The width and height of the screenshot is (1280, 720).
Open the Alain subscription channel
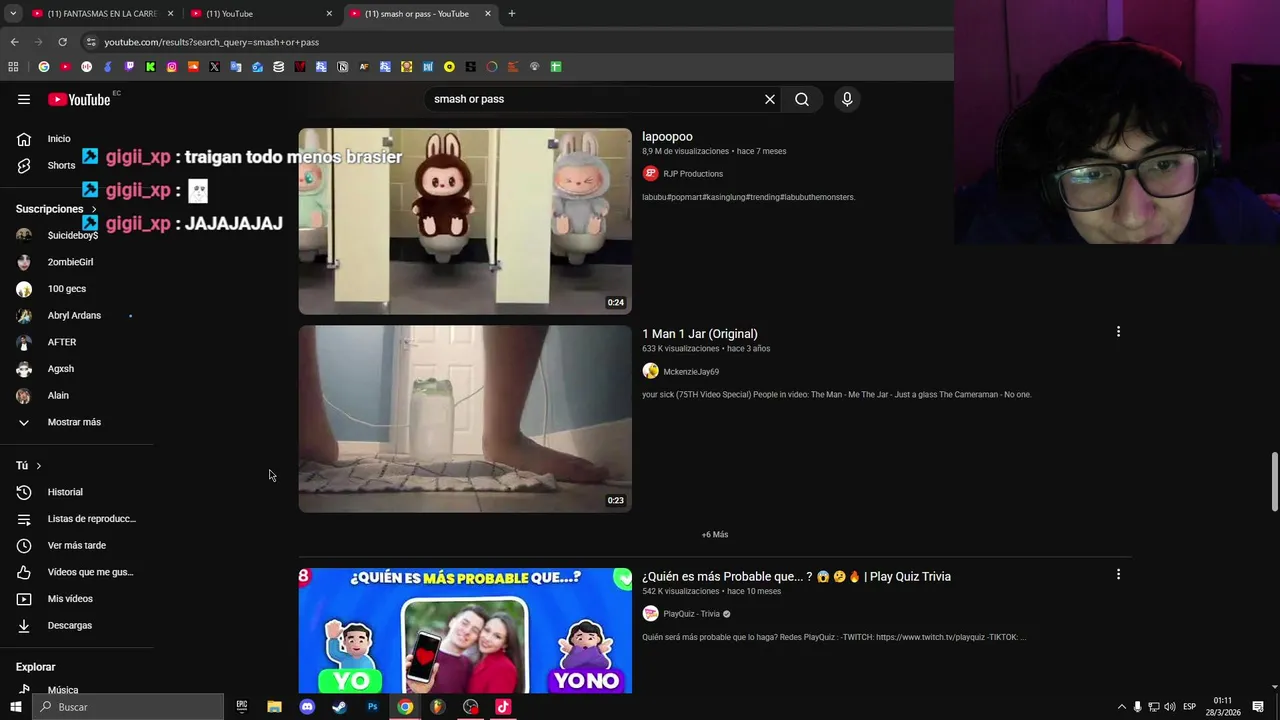(58, 395)
